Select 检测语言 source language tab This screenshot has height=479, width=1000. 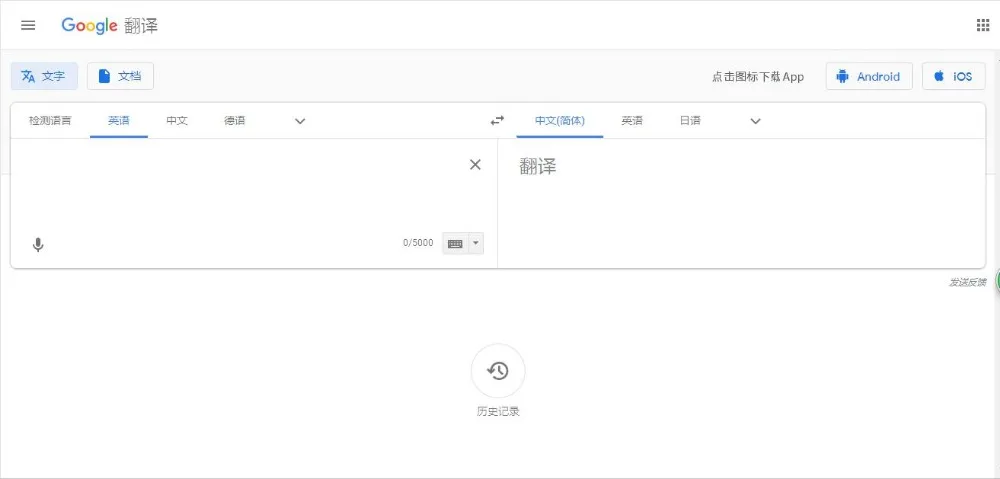[x=50, y=121]
